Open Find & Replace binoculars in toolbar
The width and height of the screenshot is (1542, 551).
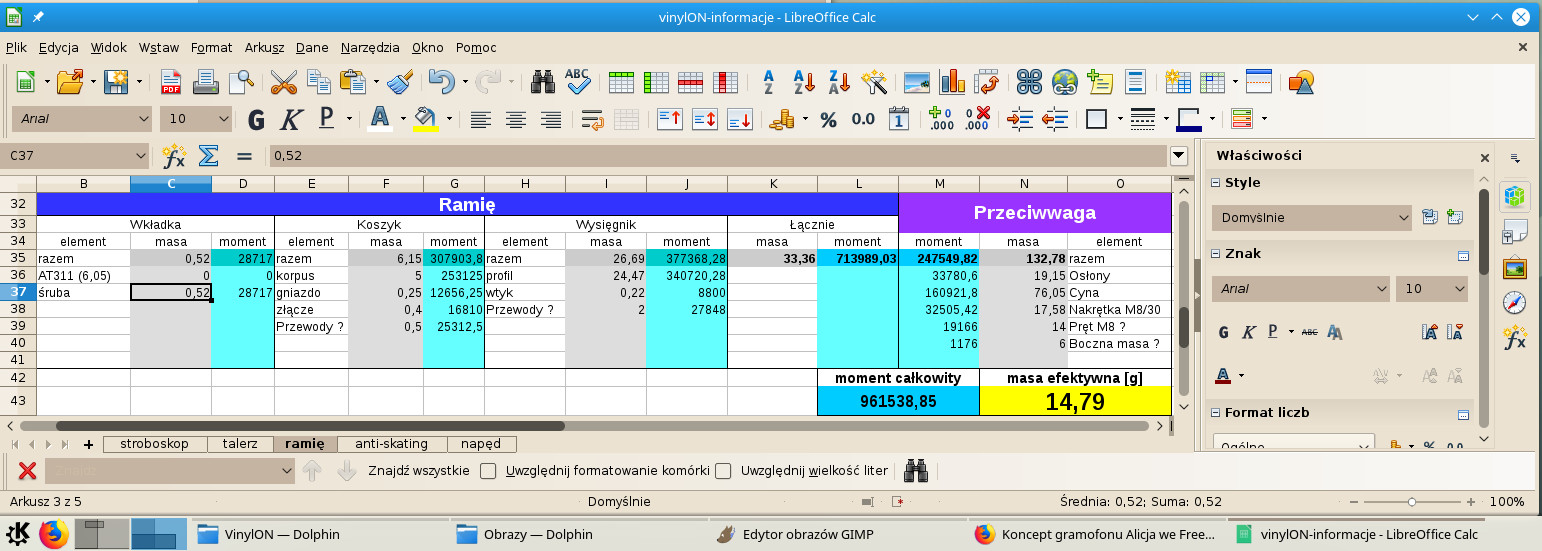pyautogui.click(x=543, y=82)
